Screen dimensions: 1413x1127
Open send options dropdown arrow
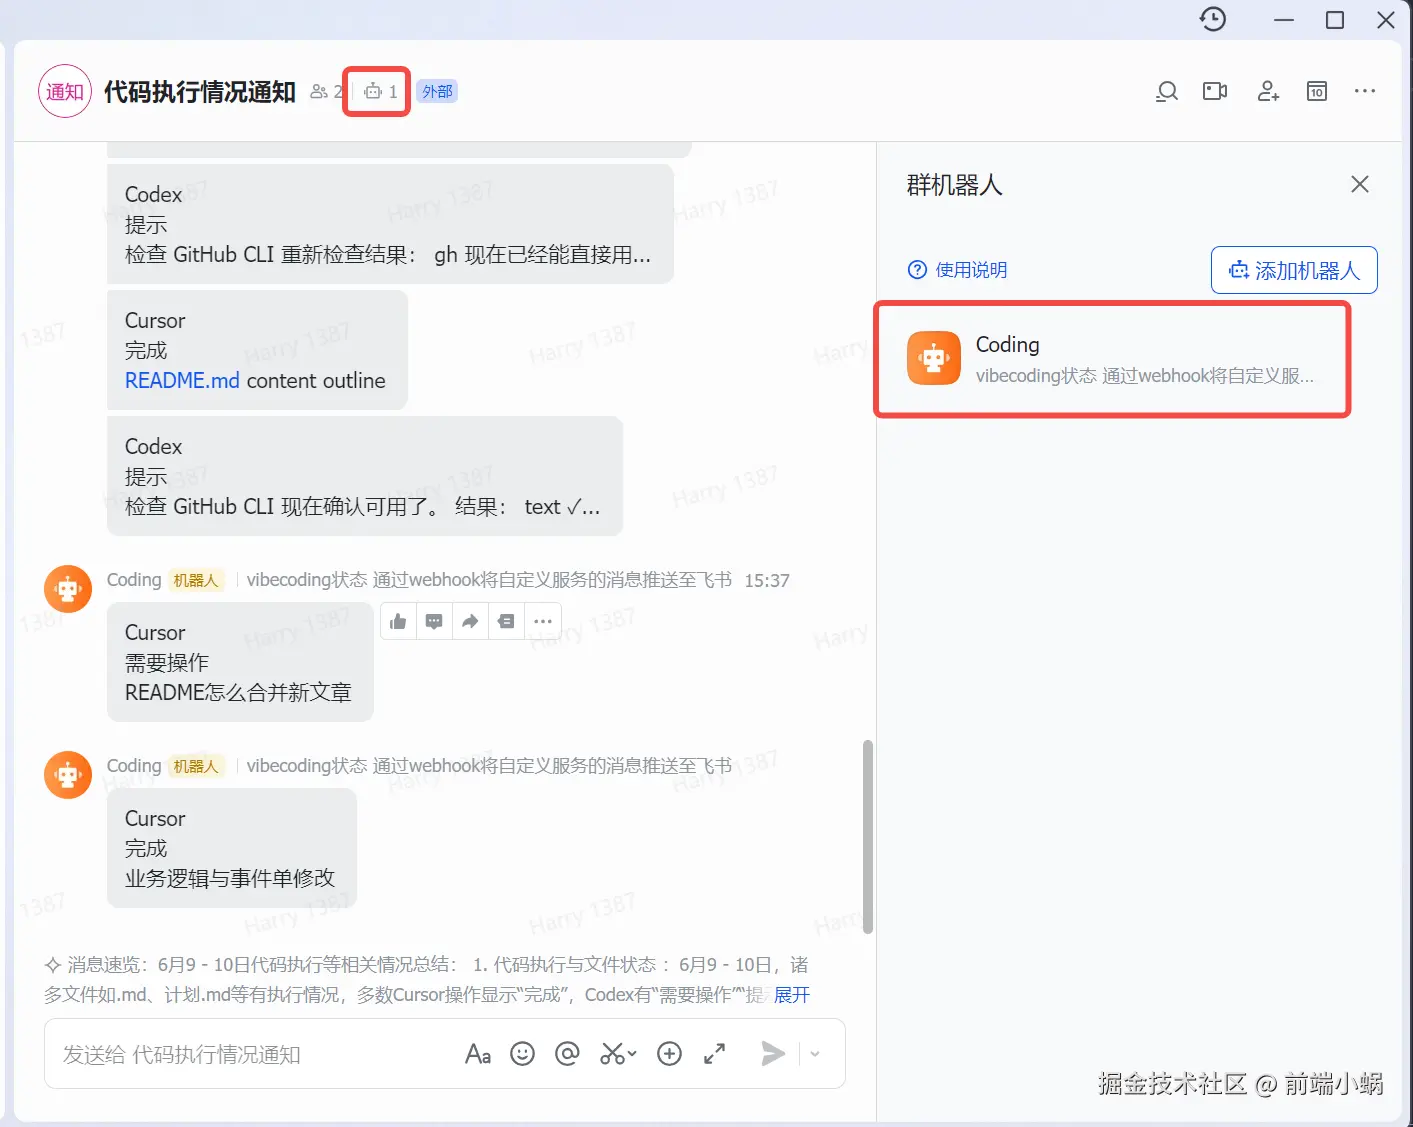(815, 1054)
